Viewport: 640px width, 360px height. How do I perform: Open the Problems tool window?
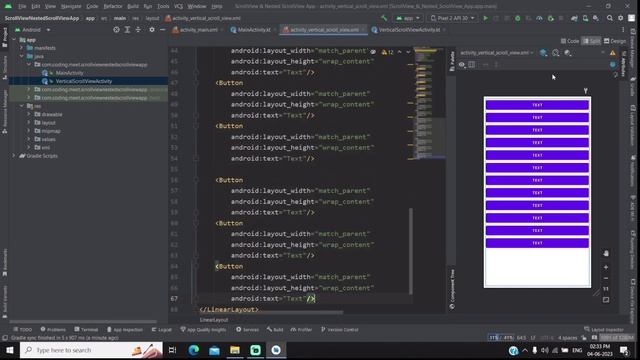(x=53, y=329)
